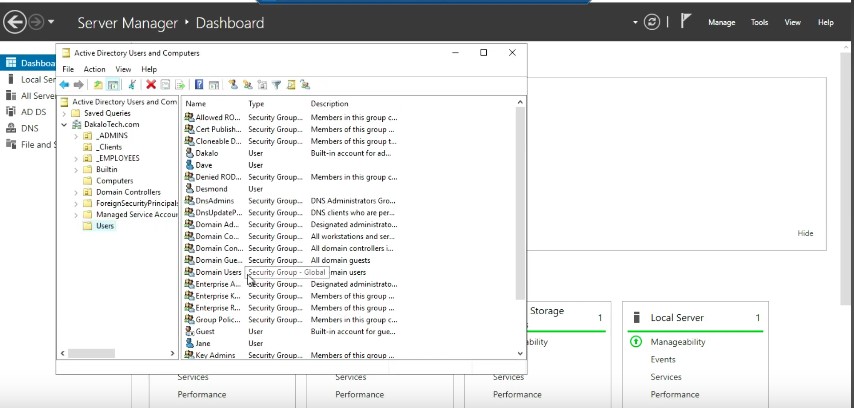Viewport: 854px width, 408px height.
Task: Open the Server Manager View menu
Action: pos(792,22)
